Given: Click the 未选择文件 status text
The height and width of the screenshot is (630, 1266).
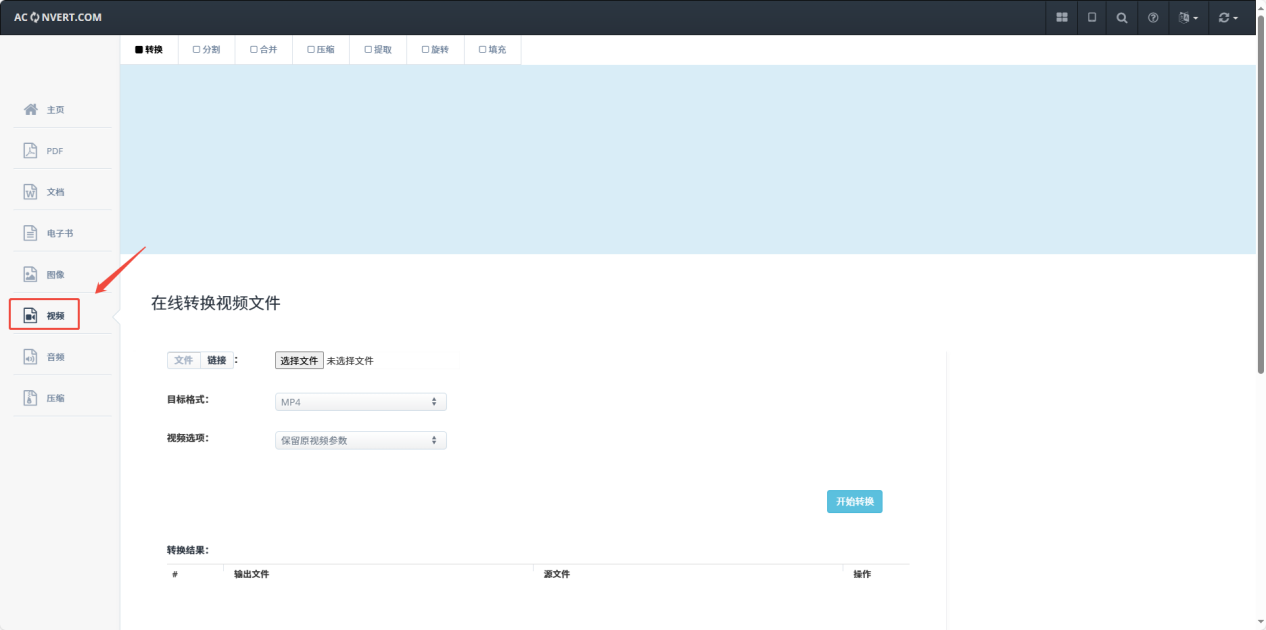Looking at the screenshot, I should tap(350, 361).
